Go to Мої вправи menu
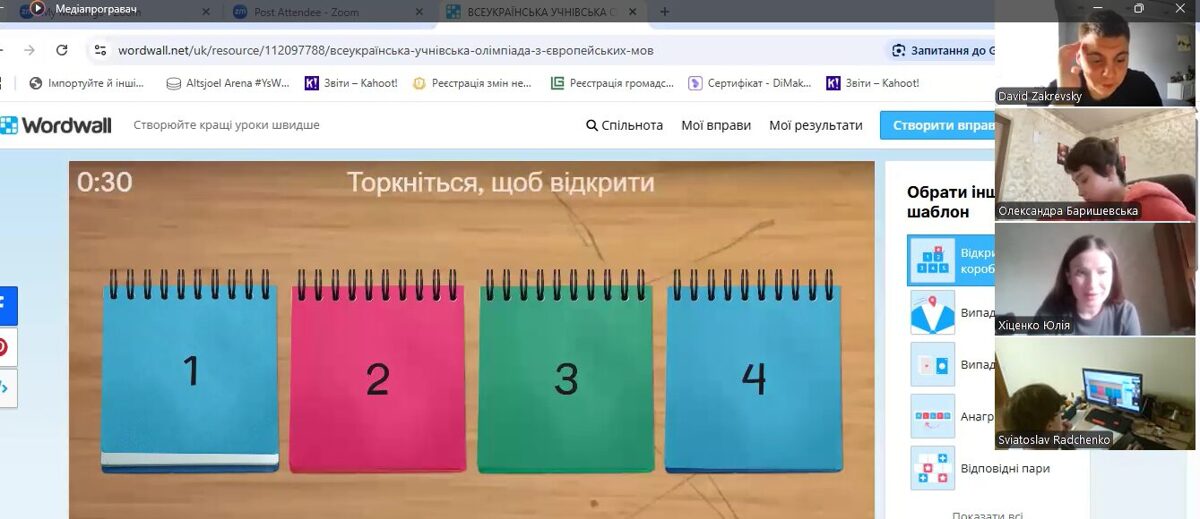1200x519 pixels. tap(716, 125)
